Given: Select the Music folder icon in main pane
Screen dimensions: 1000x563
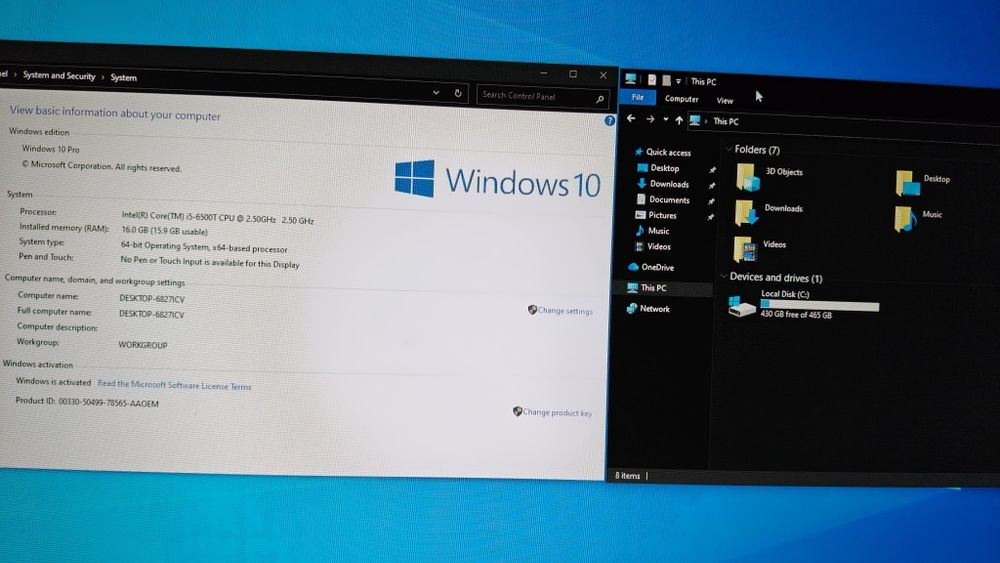Looking at the screenshot, I should click(x=906, y=219).
